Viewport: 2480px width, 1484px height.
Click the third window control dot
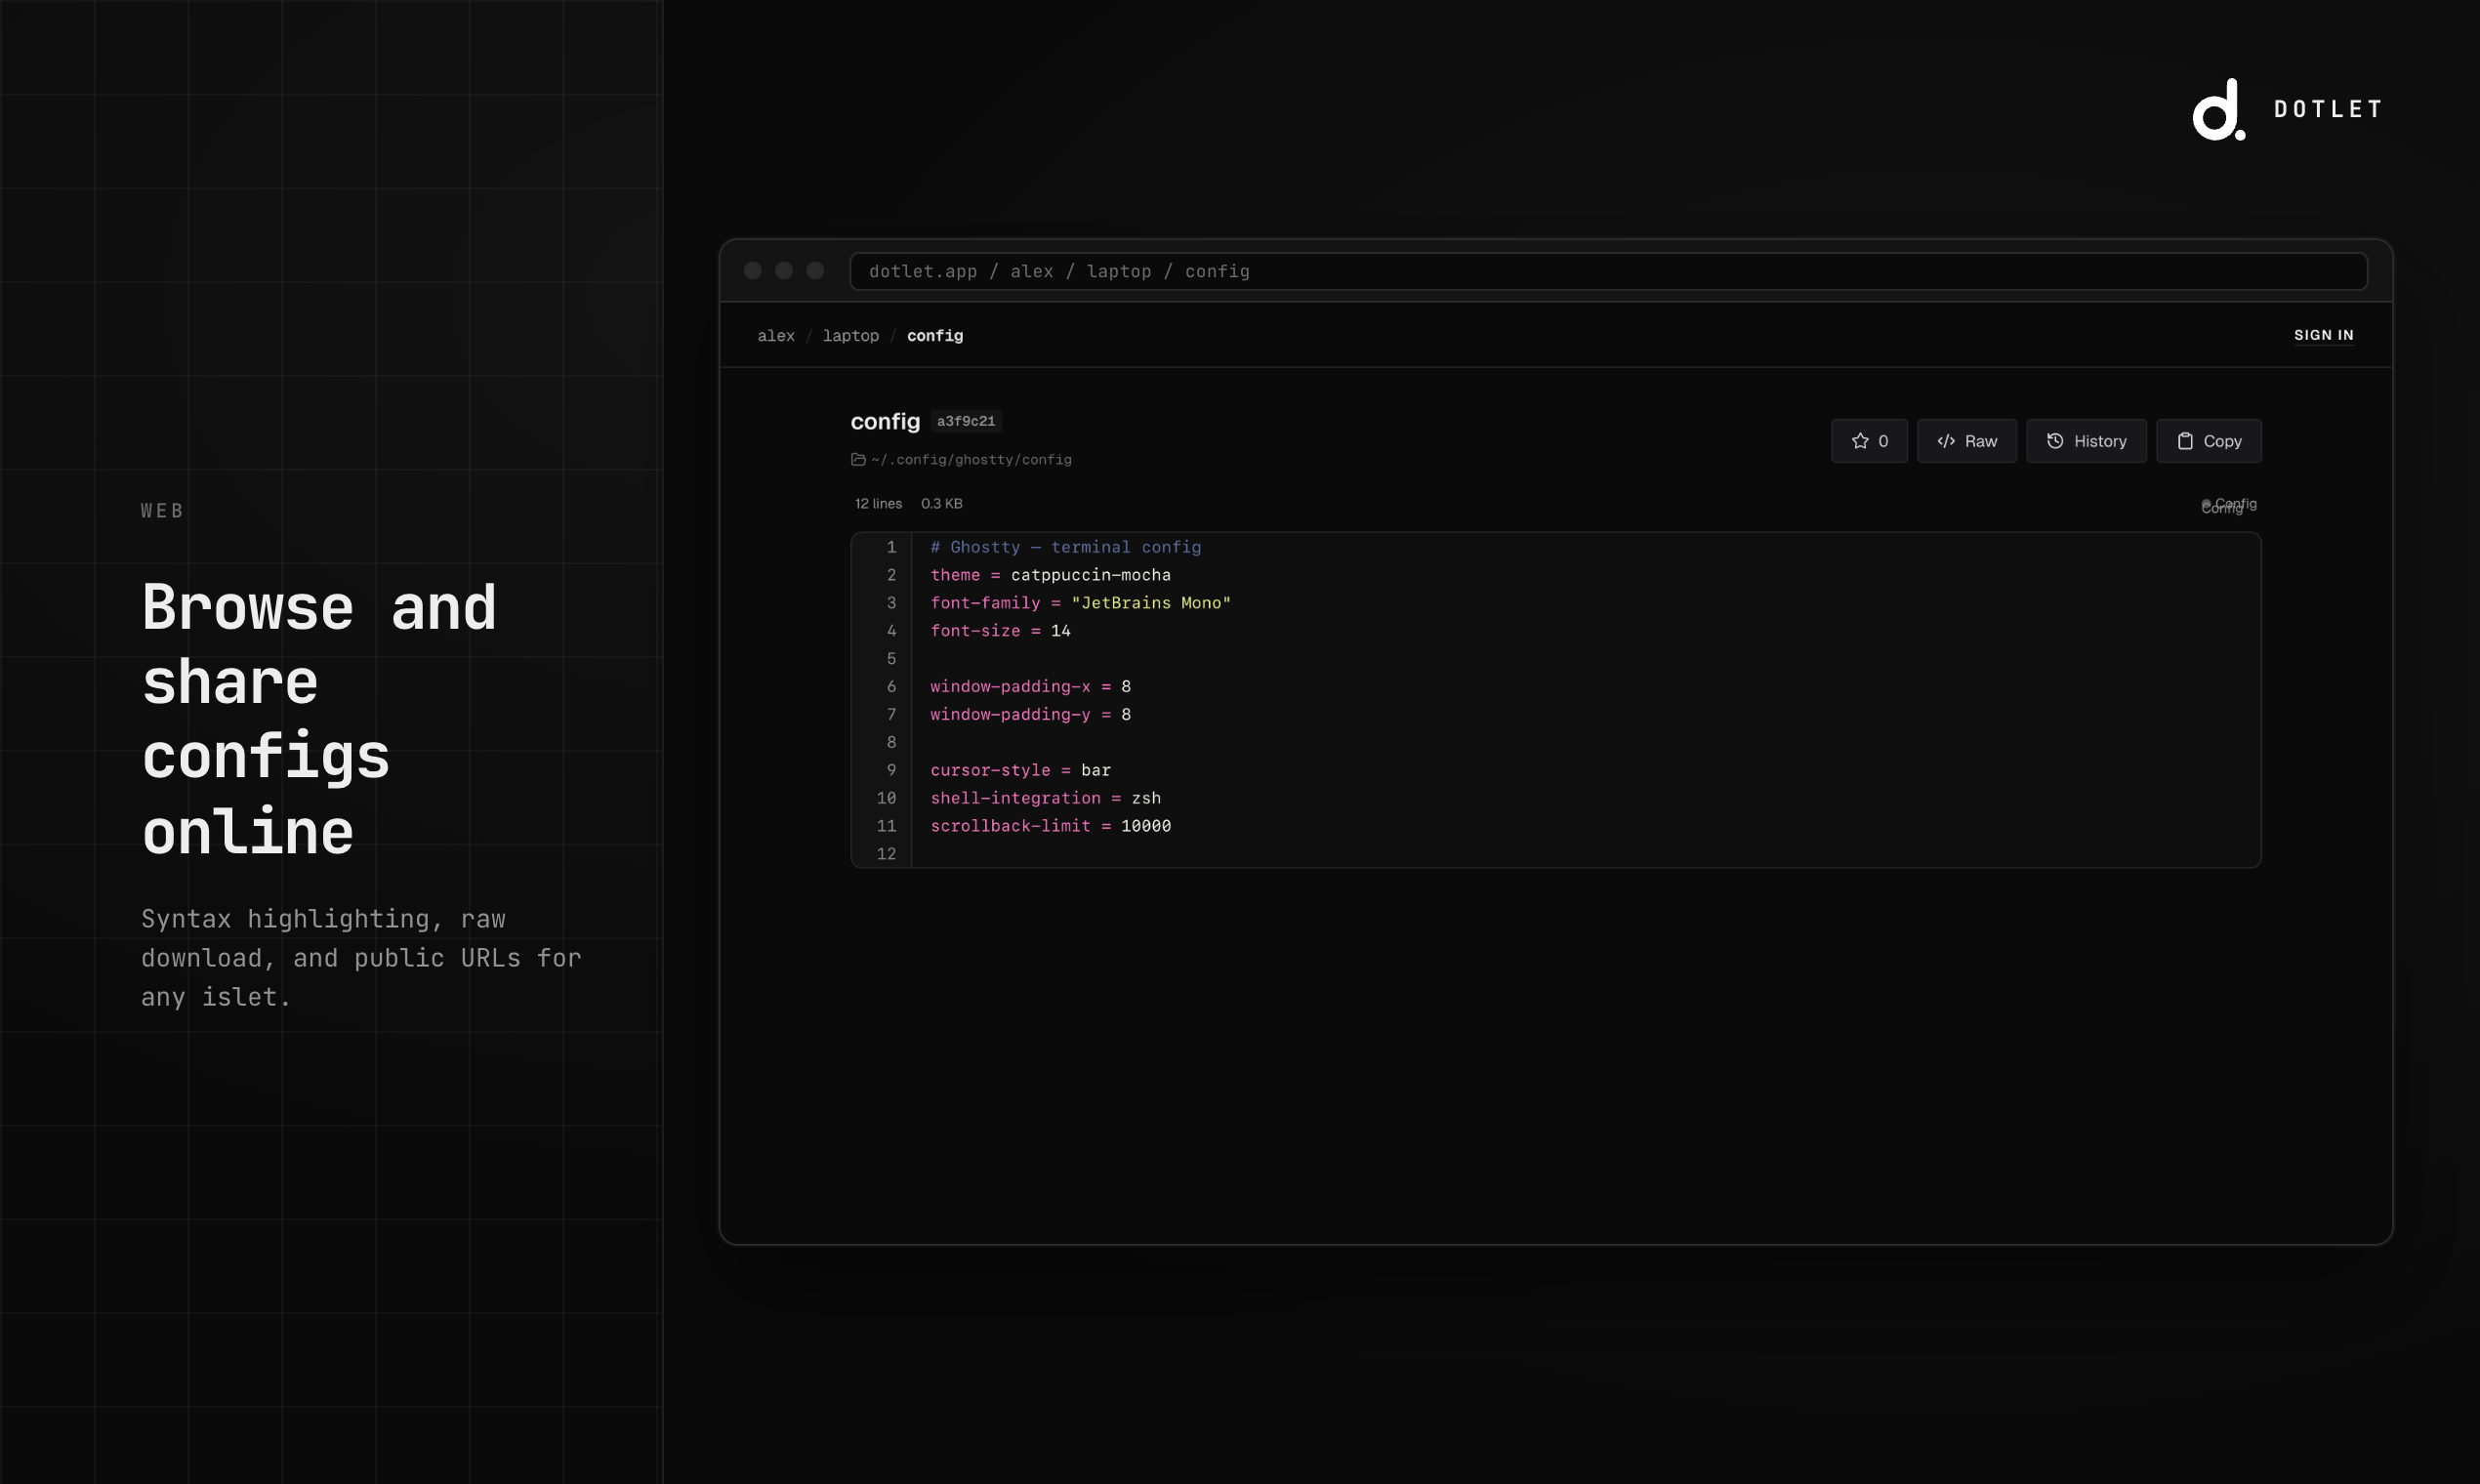[x=815, y=271]
